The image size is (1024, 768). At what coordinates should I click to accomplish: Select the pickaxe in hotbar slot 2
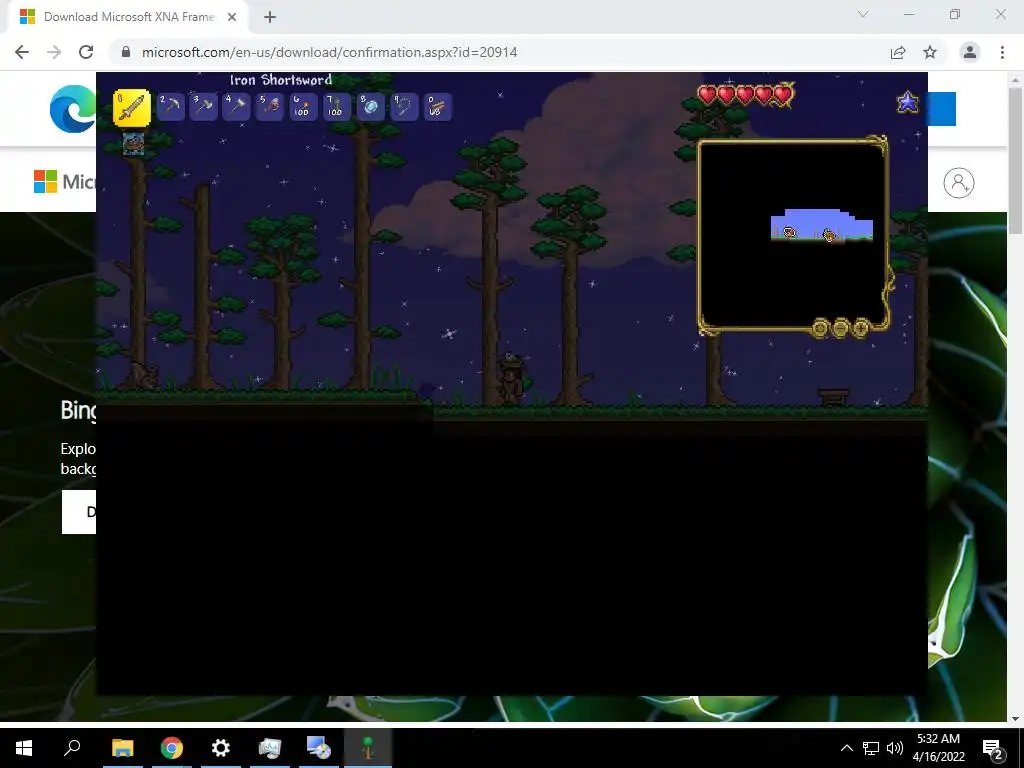pos(171,107)
